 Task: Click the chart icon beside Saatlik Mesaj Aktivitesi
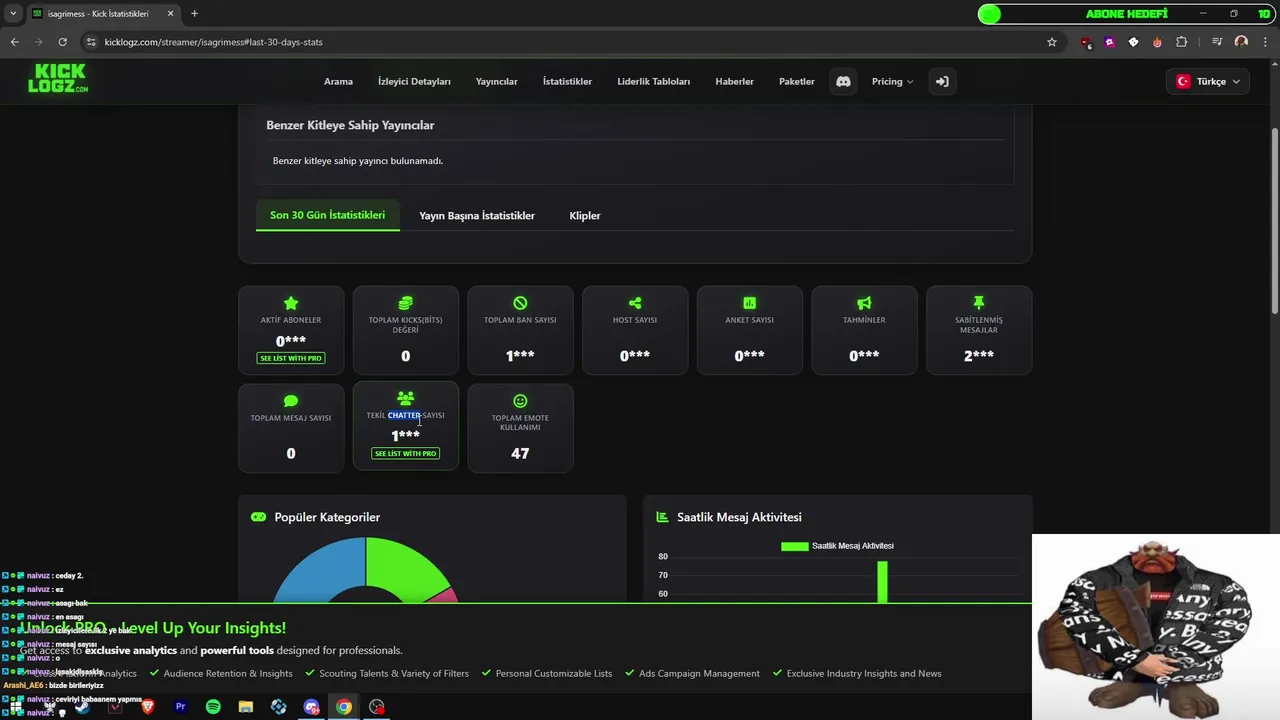[x=662, y=517]
